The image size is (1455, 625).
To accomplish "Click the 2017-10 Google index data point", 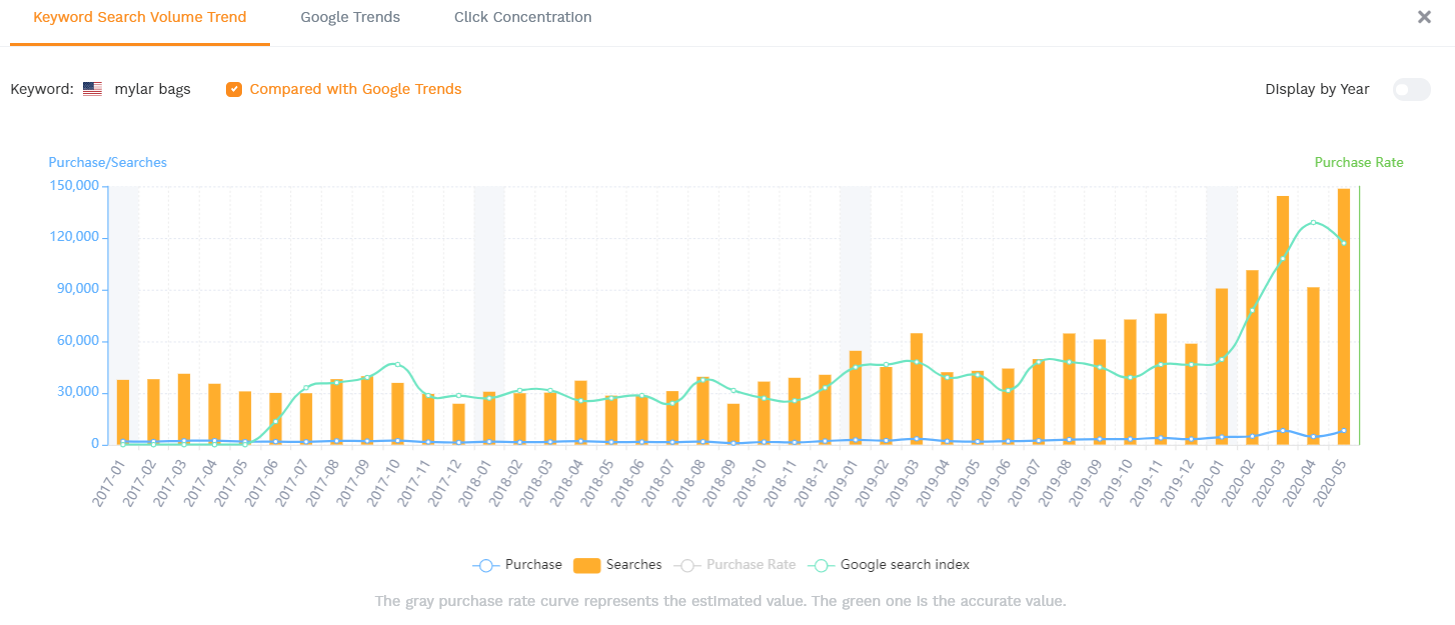I will (x=398, y=365).
